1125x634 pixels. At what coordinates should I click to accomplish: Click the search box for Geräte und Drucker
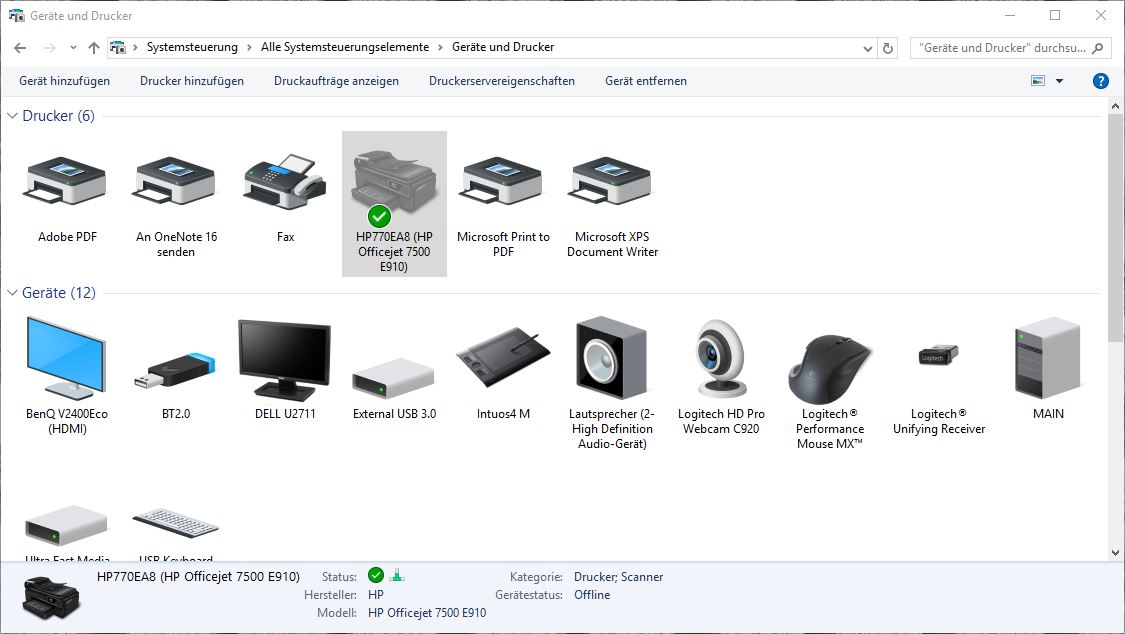[x=1011, y=48]
